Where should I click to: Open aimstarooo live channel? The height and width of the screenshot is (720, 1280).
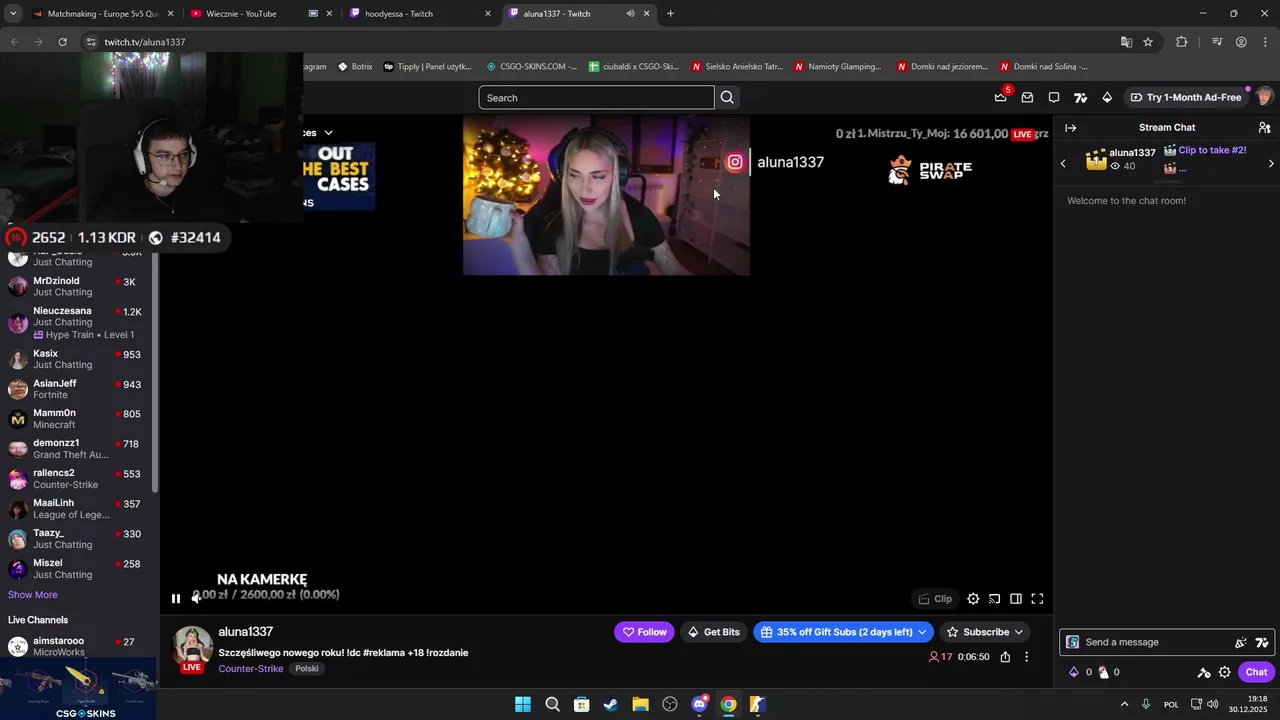click(78, 646)
